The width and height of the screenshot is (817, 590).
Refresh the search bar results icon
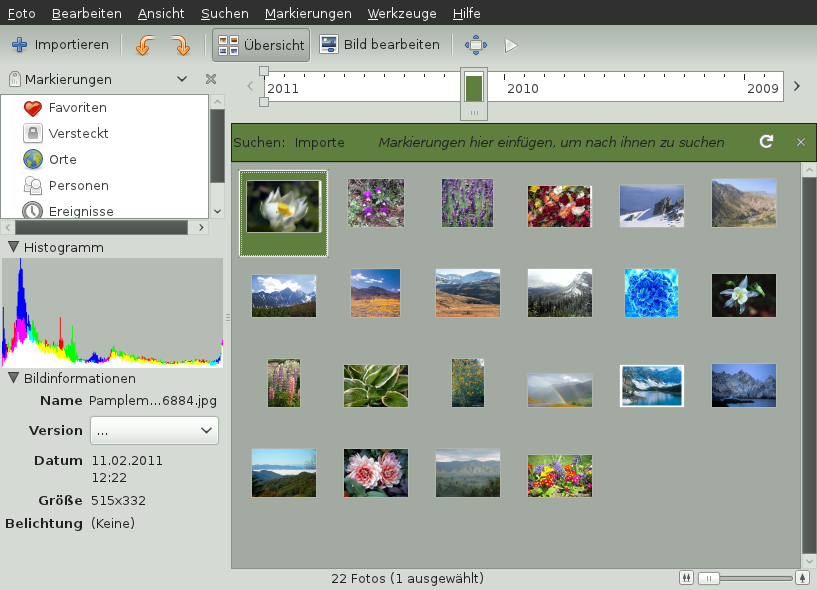pos(766,142)
